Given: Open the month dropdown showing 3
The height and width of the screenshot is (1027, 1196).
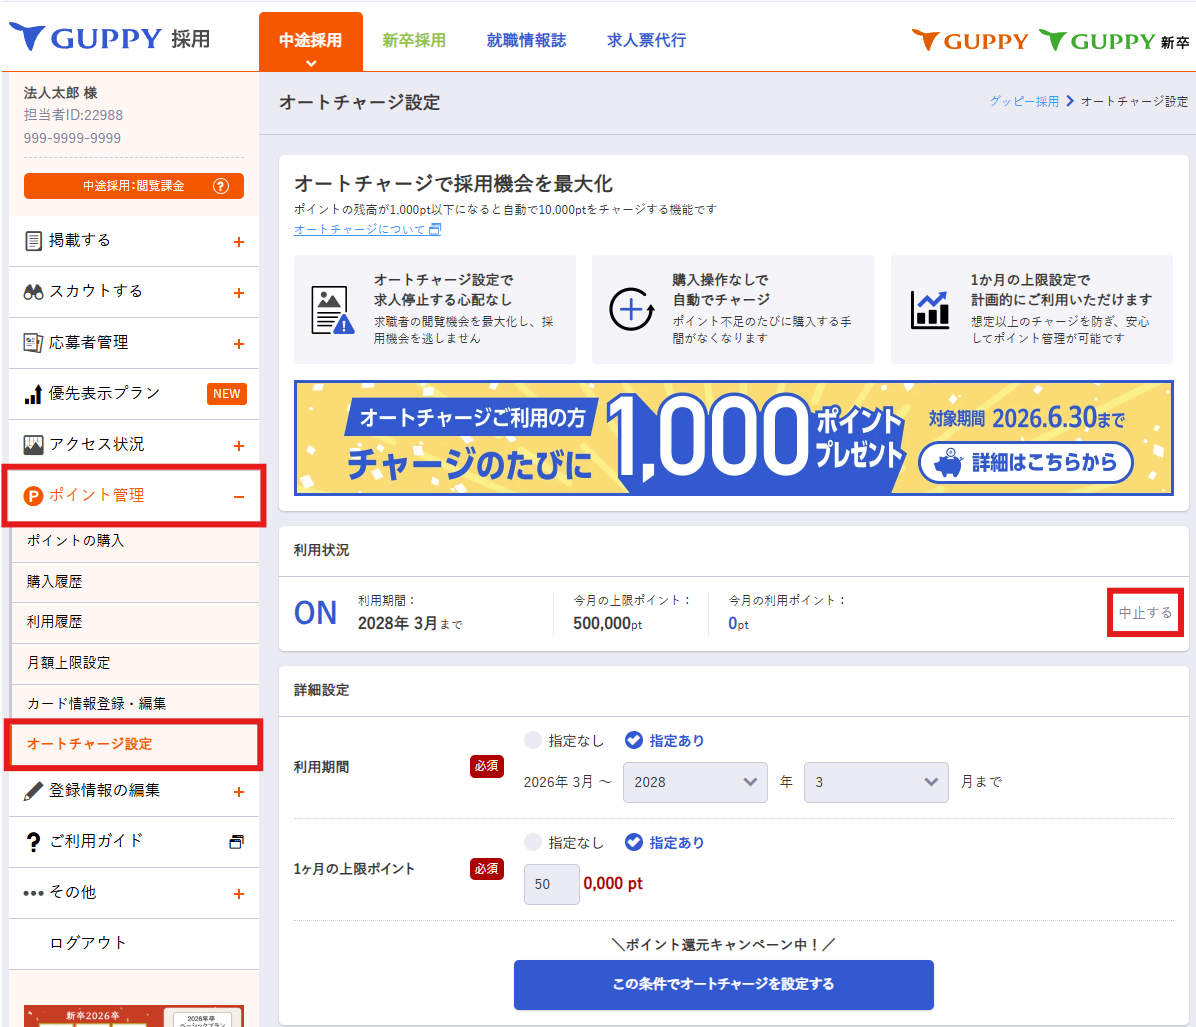Looking at the screenshot, I should pos(876,782).
